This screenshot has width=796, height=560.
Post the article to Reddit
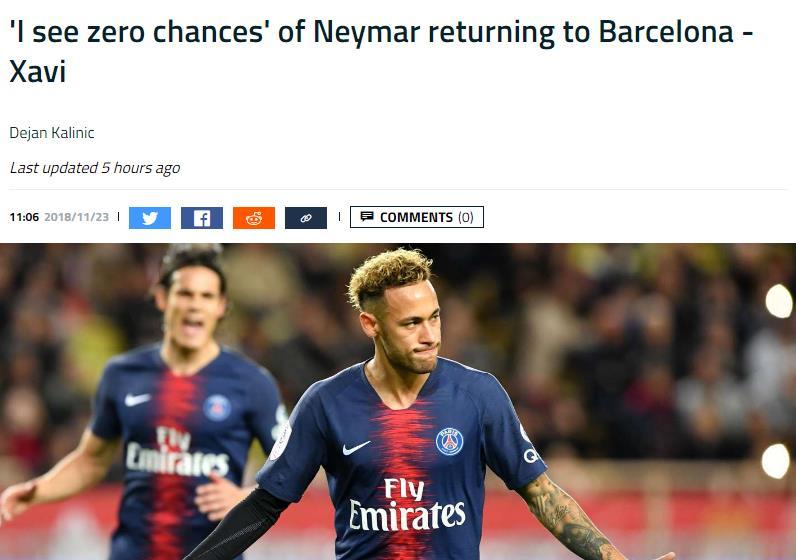[254, 218]
